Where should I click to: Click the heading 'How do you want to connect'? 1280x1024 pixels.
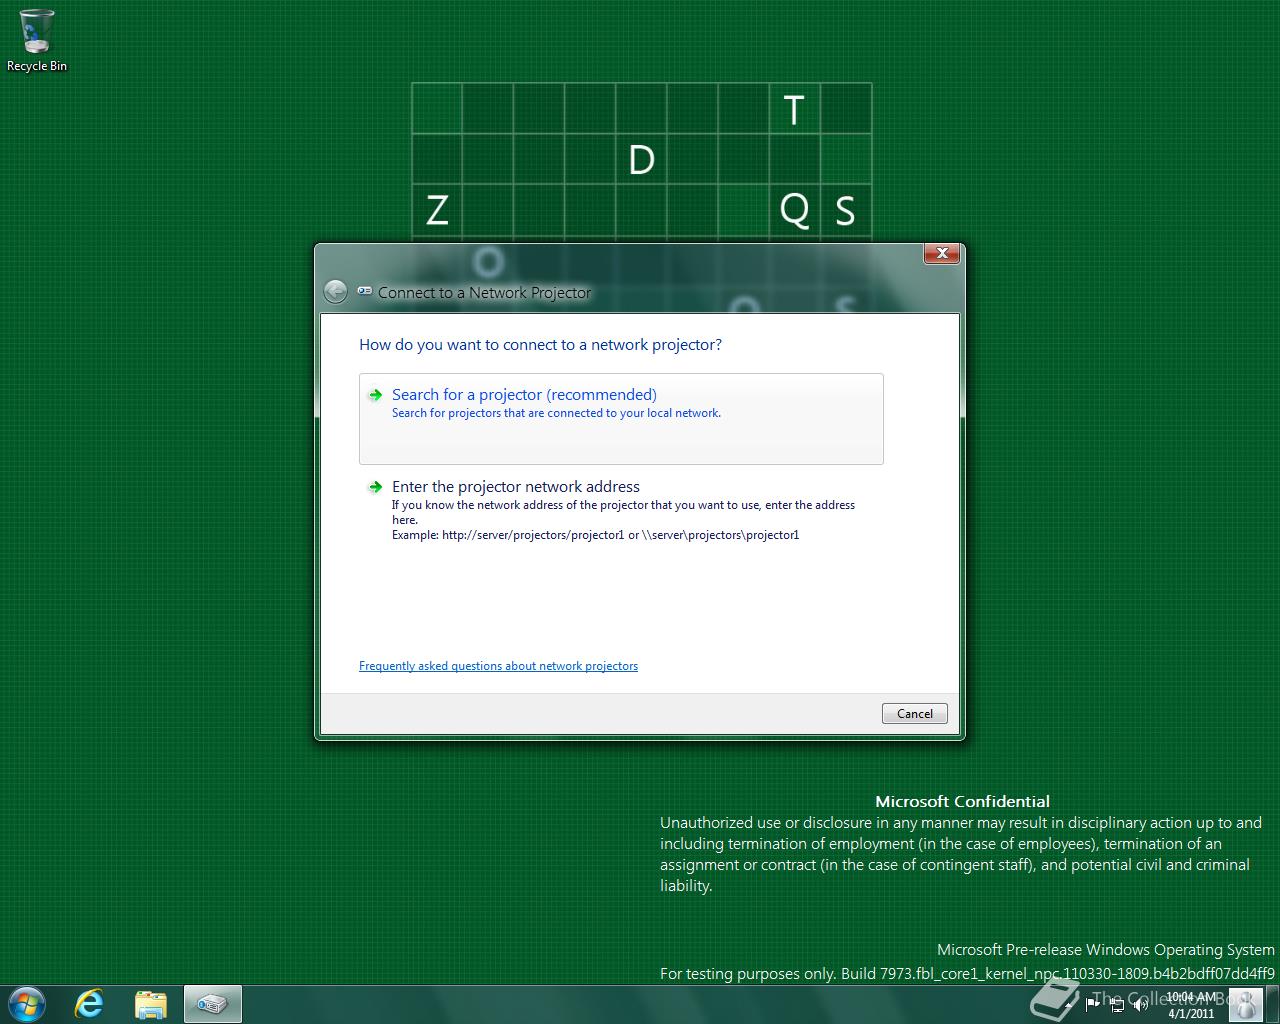pyautogui.click(x=540, y=344)
